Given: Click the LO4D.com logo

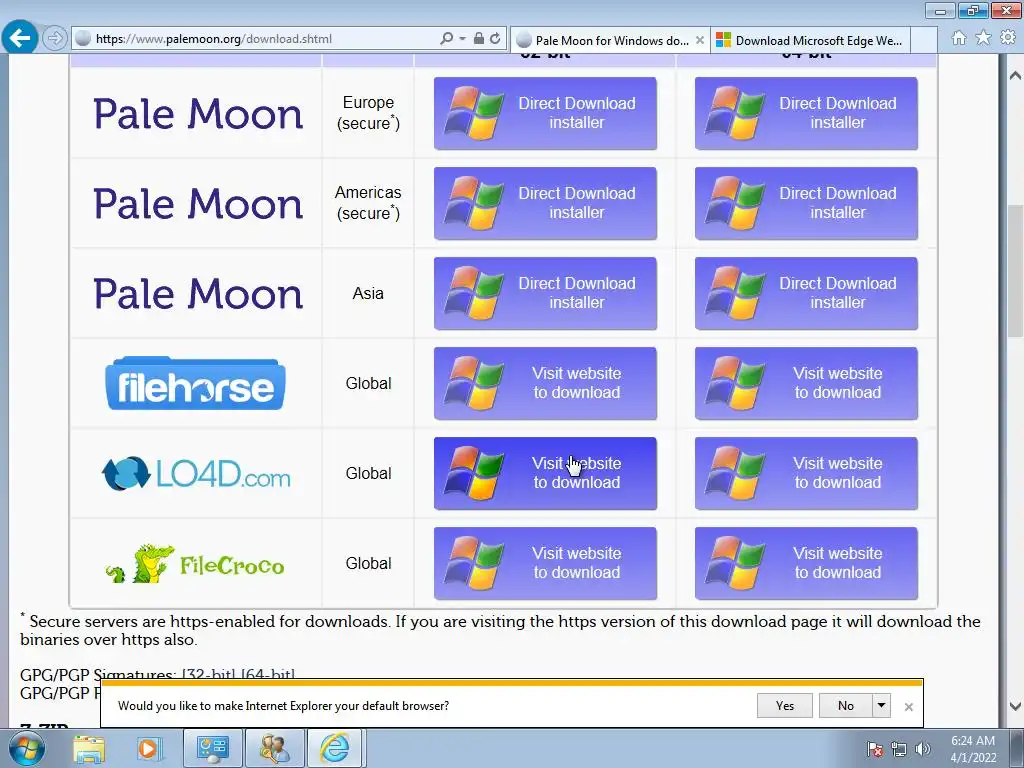Looking at the screenshot, I should point(196,473).
